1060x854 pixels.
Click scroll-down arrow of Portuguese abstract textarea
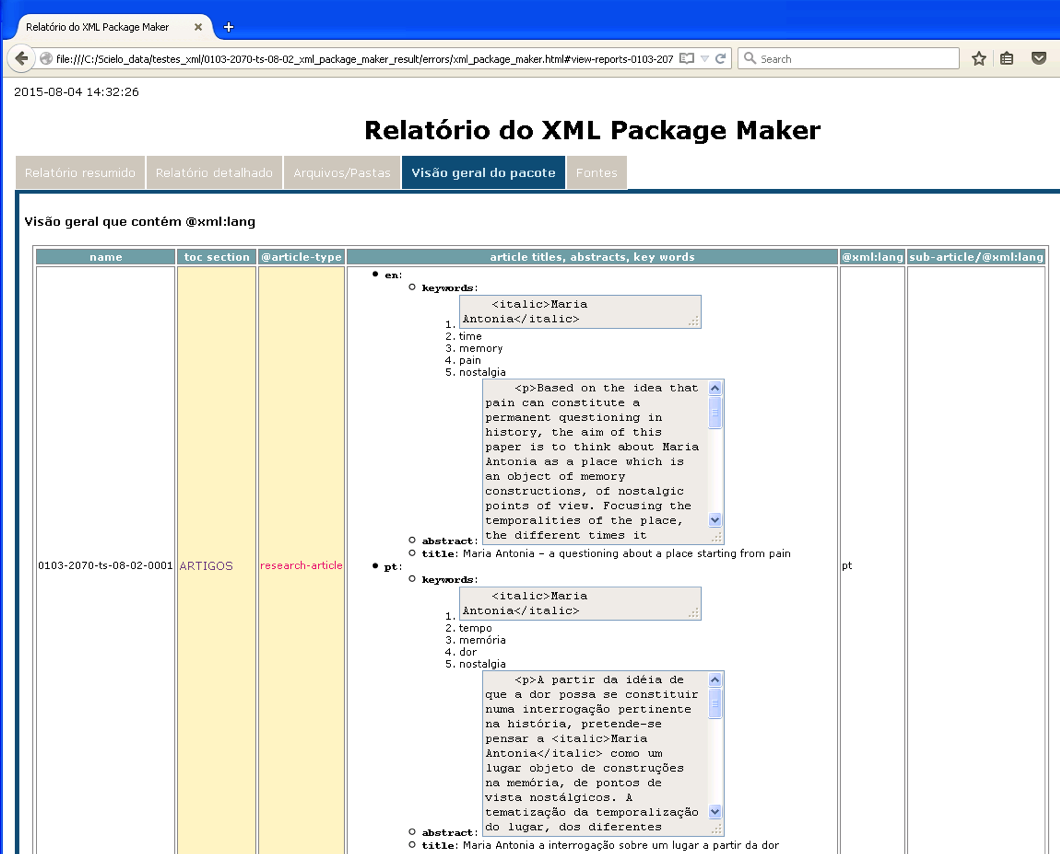(715, 811)
